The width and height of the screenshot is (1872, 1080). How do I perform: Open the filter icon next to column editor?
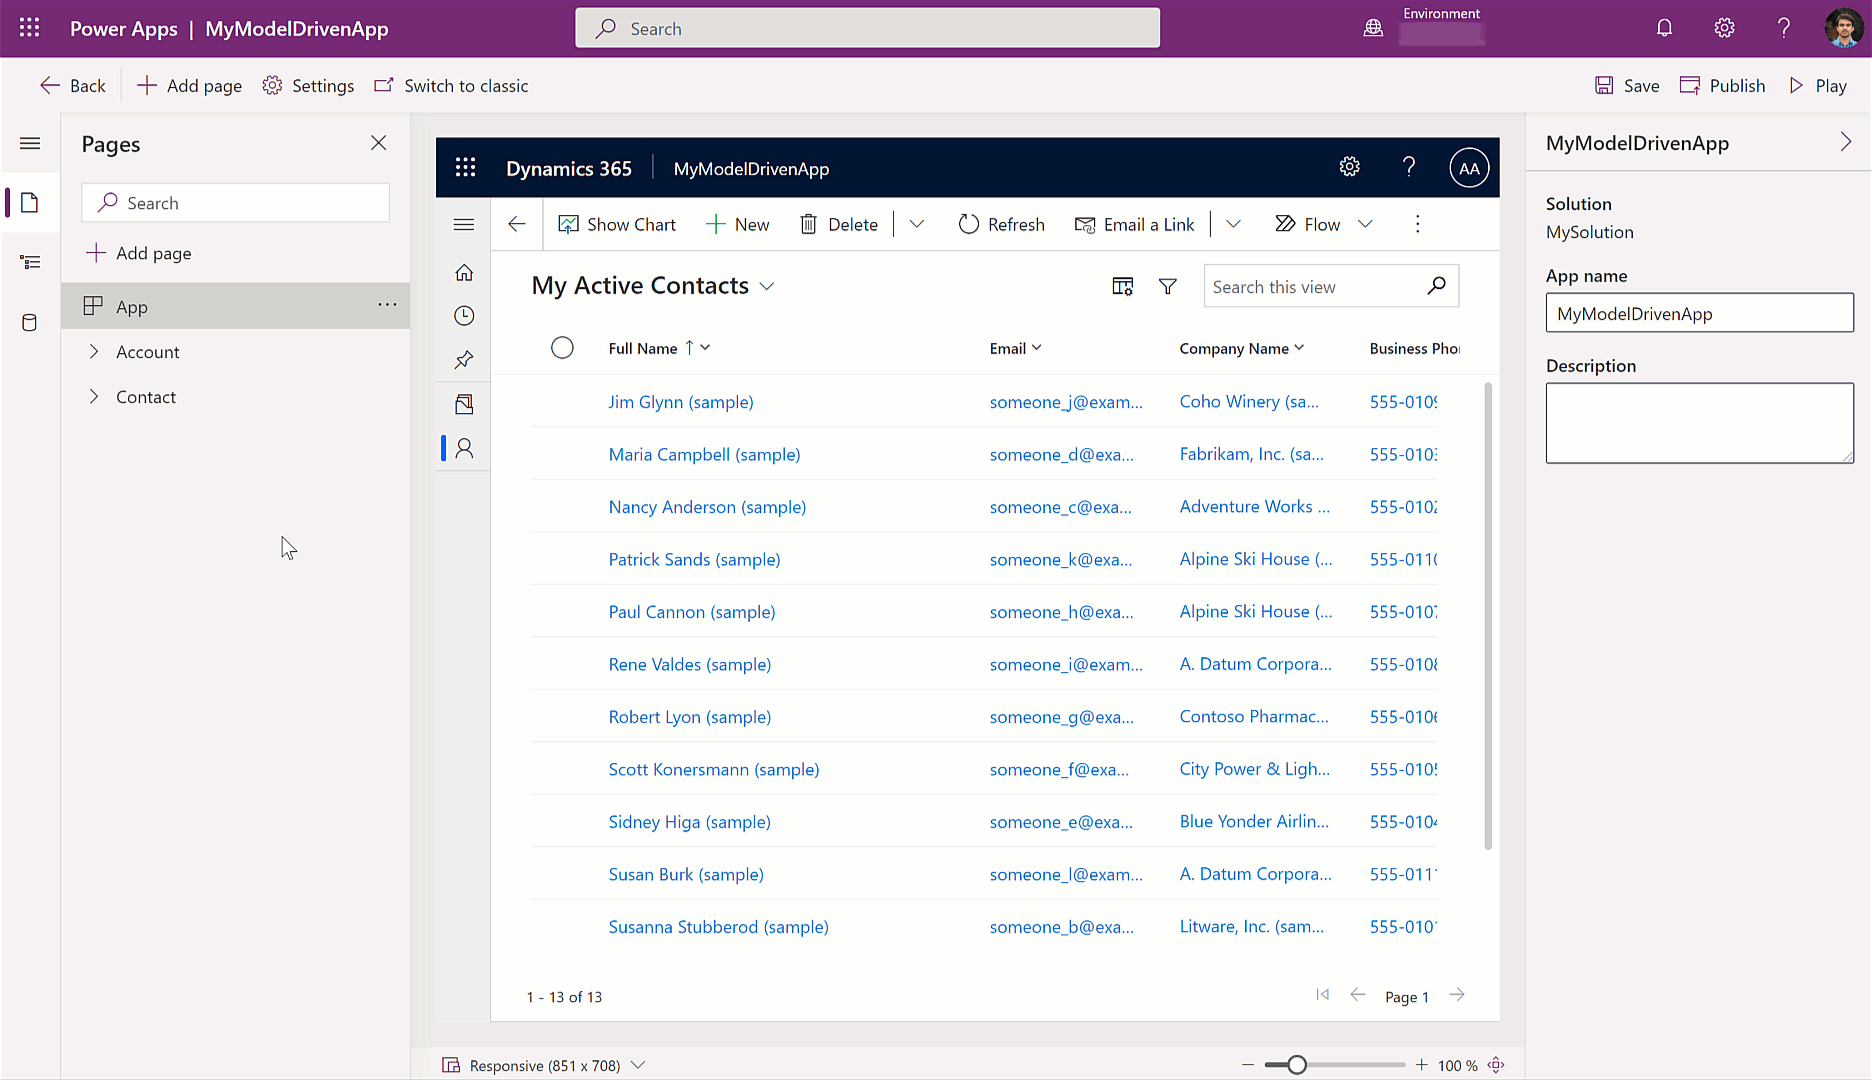pyautogui.click(x=1167, y=286)
